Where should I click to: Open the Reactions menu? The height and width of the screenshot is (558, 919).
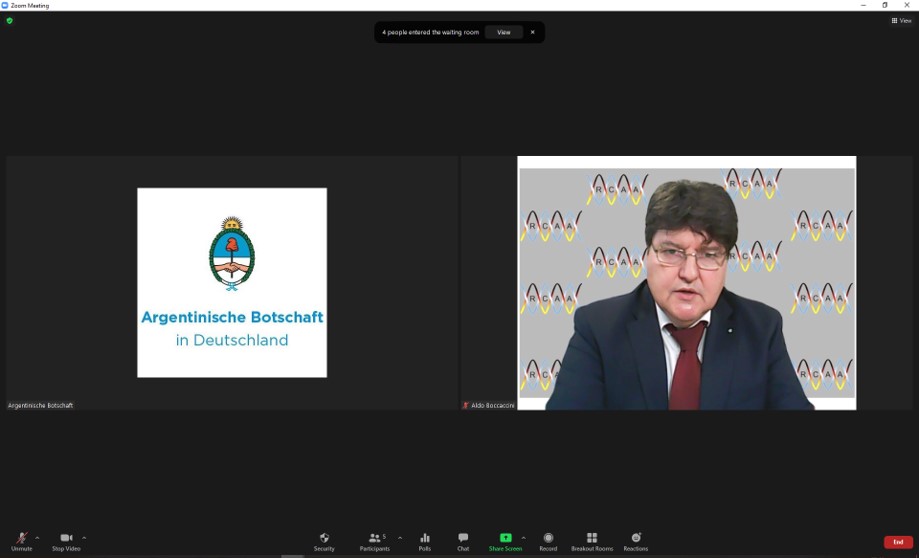pos(636,542)
